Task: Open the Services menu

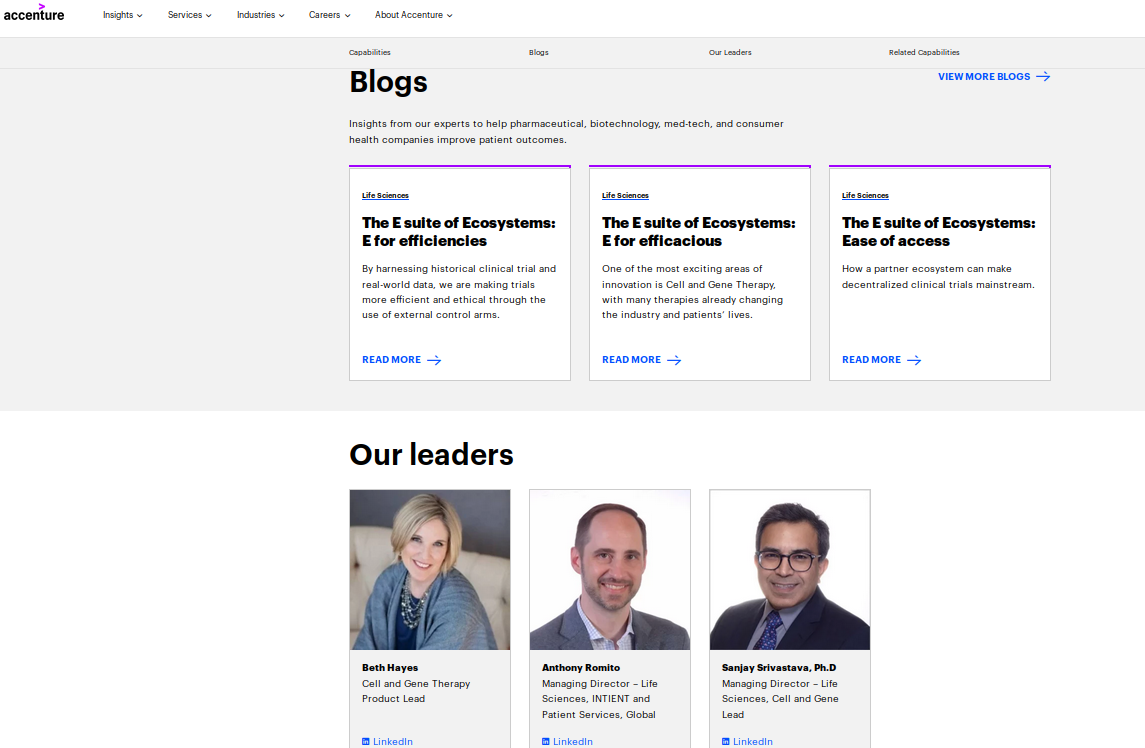Action: tap(190, 15)
